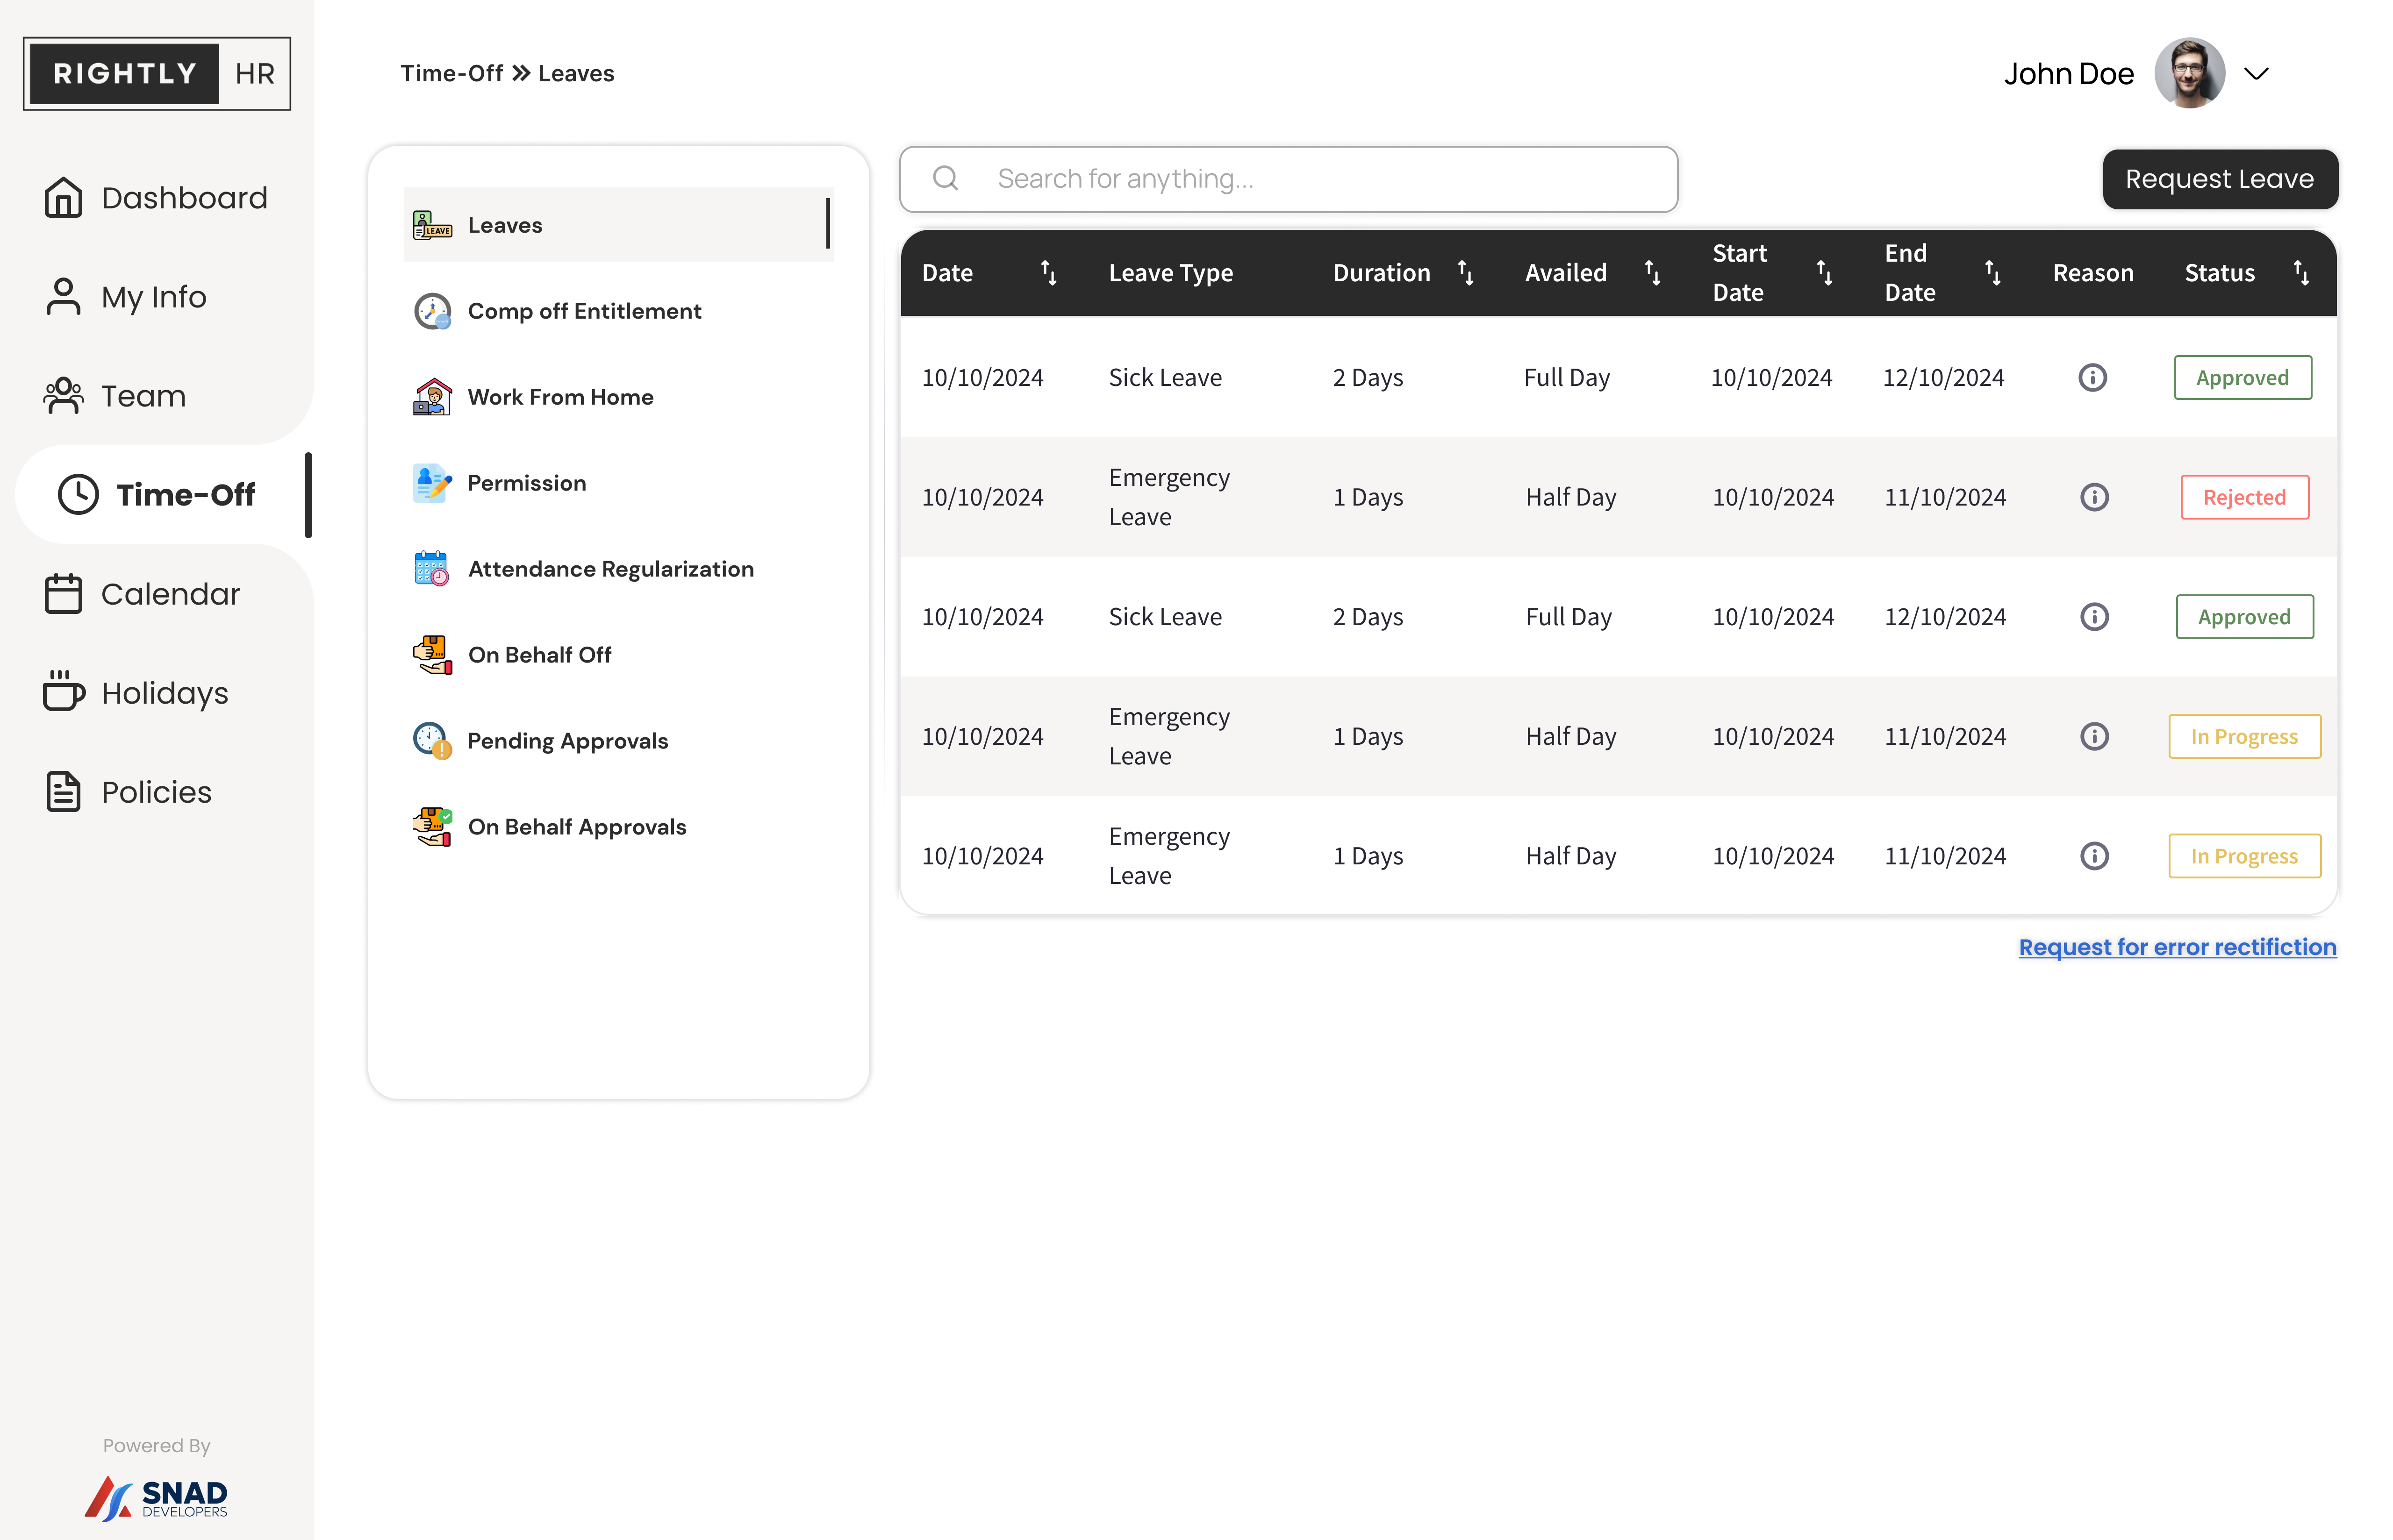
Task: Click the Pending Approvals clock icon
Action: 432,741
